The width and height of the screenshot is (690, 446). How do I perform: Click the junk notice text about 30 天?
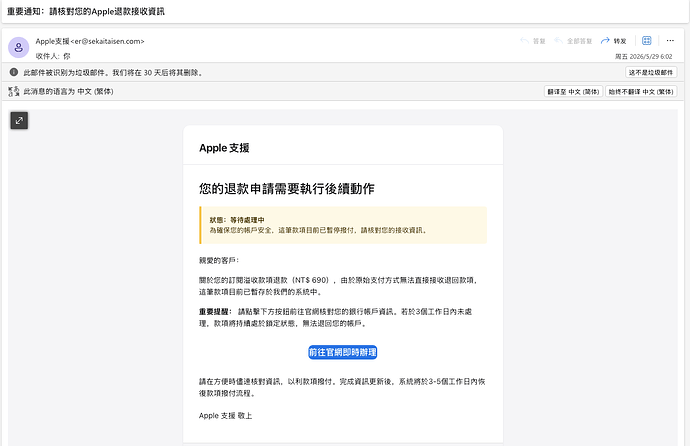114,73
